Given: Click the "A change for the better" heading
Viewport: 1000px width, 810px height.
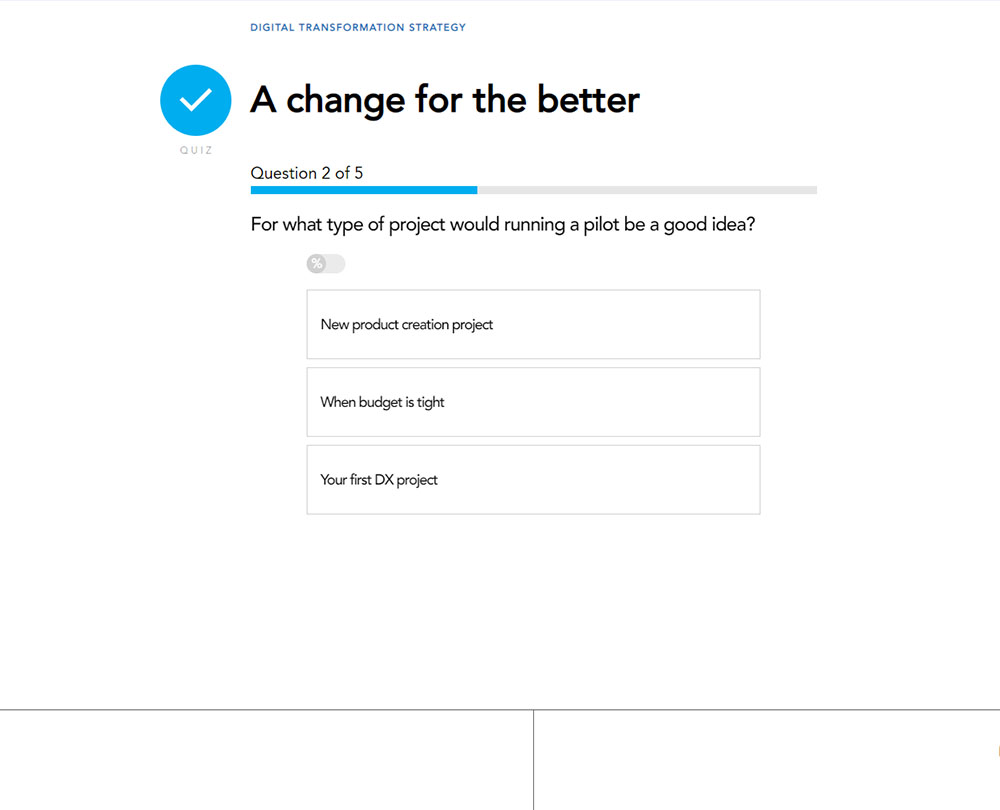Looking at the screenshot, I should pyautogui.click(x=444, y=100).
